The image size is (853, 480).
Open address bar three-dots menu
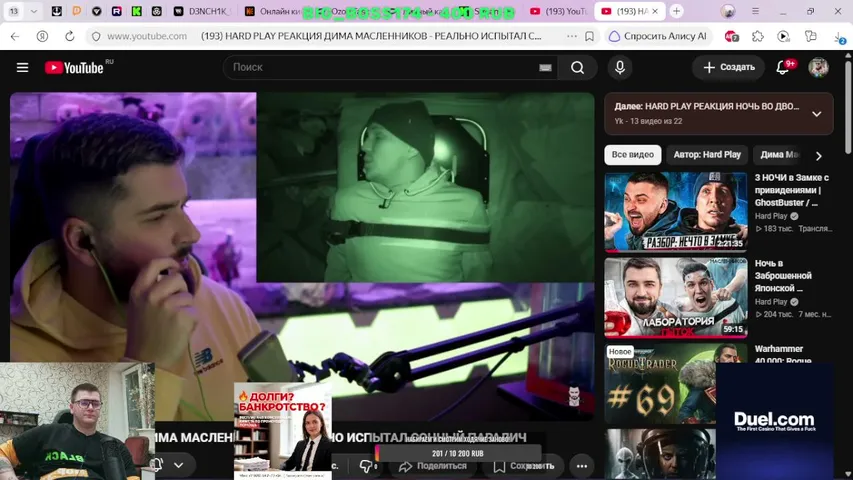tap(571, 36)
